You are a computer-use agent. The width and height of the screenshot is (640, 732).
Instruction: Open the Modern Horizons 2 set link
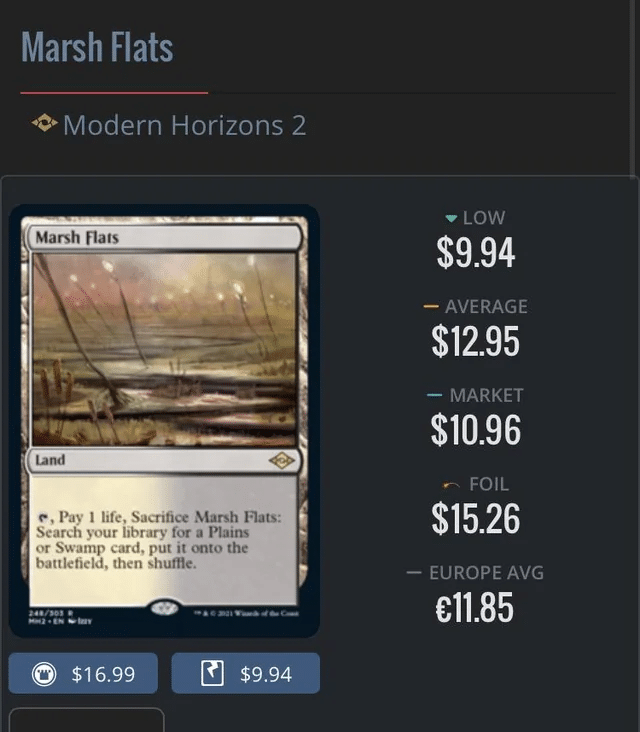click(x=185, y=125)
